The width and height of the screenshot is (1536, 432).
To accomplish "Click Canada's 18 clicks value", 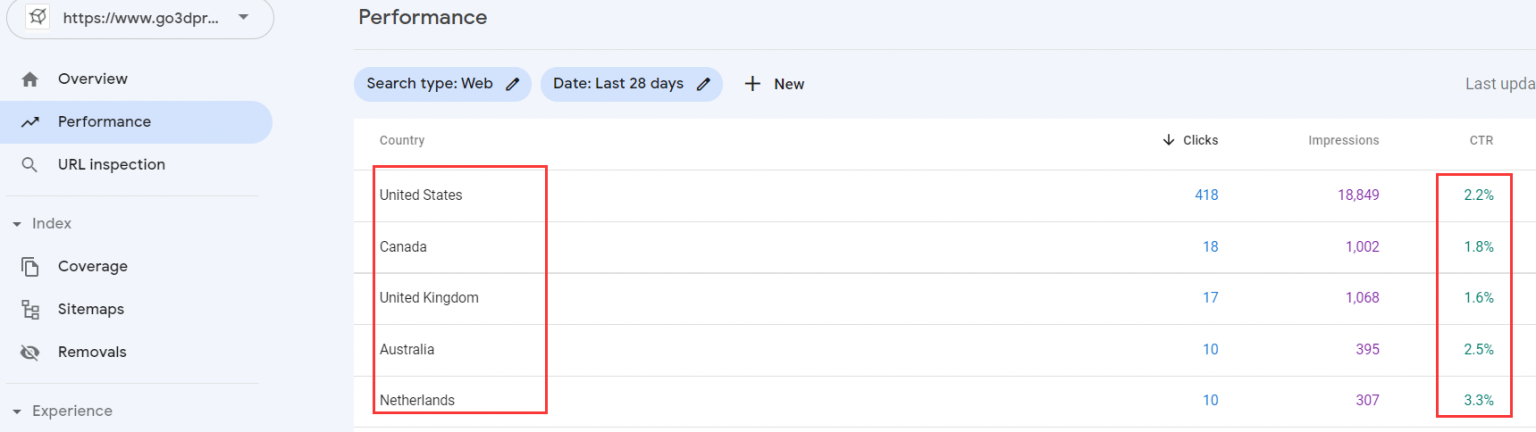I will (x=1210, y=247).
